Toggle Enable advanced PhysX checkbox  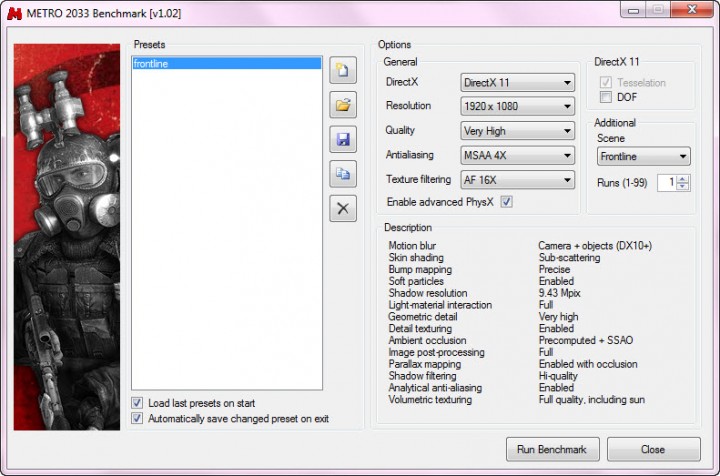pos(506,202)
